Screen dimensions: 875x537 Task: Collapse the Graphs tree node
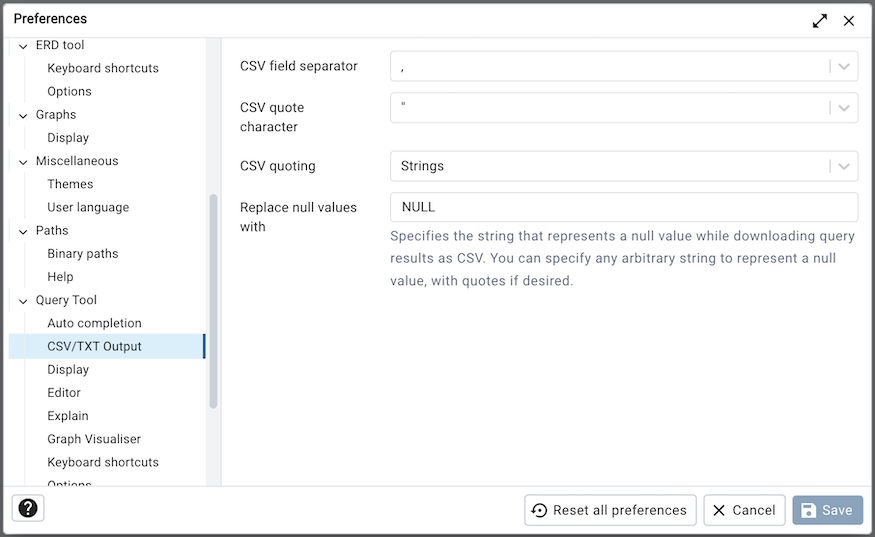click(x=23, y=115)
